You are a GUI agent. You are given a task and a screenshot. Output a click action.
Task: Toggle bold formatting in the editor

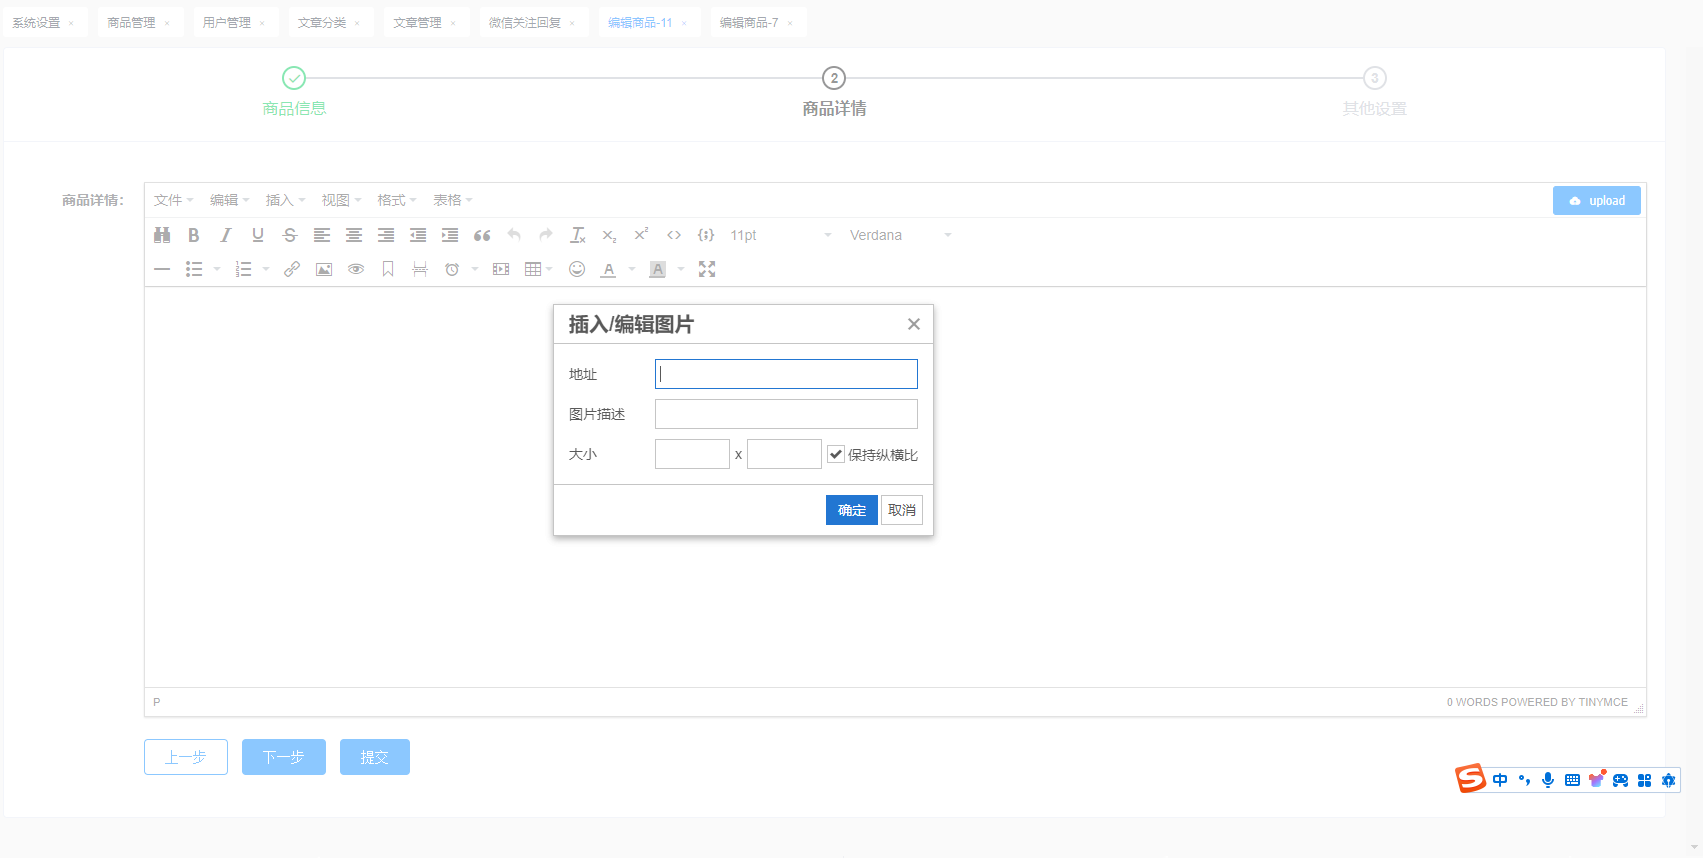pyautogui.click(x=194, y=235)
